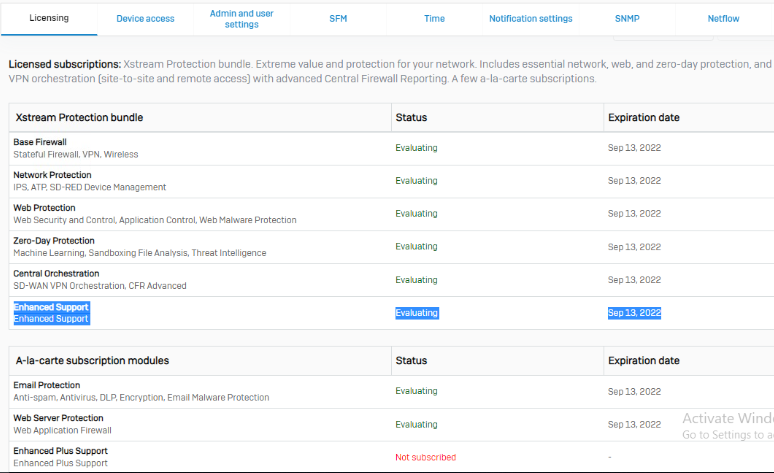Screen dimensions: 774x473
Task: Click Evaluating status for Network Protection
Action: 416,181
